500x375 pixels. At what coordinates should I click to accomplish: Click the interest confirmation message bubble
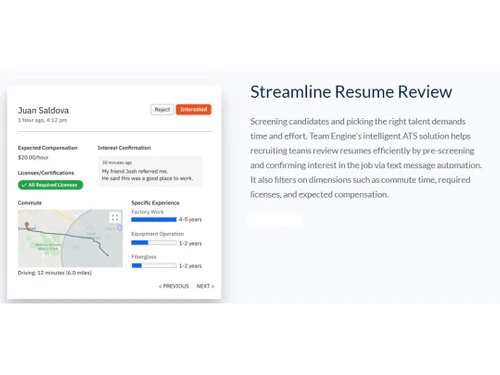pyautogui.click(x=150, y=171)
